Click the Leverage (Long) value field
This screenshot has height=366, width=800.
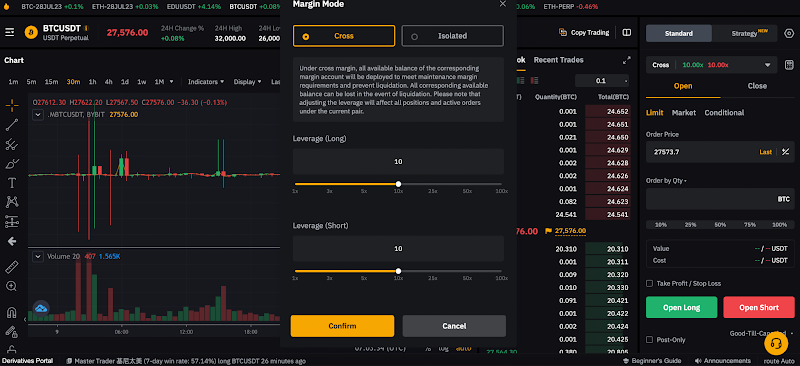pos(398,161)
